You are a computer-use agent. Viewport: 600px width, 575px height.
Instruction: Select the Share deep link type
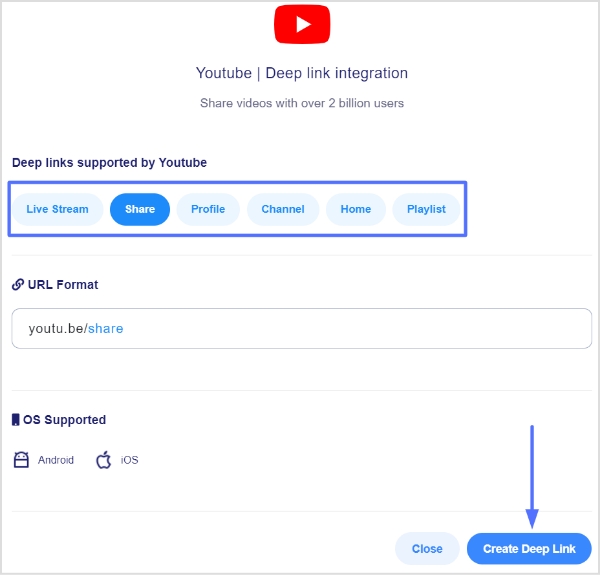(140, 209)
